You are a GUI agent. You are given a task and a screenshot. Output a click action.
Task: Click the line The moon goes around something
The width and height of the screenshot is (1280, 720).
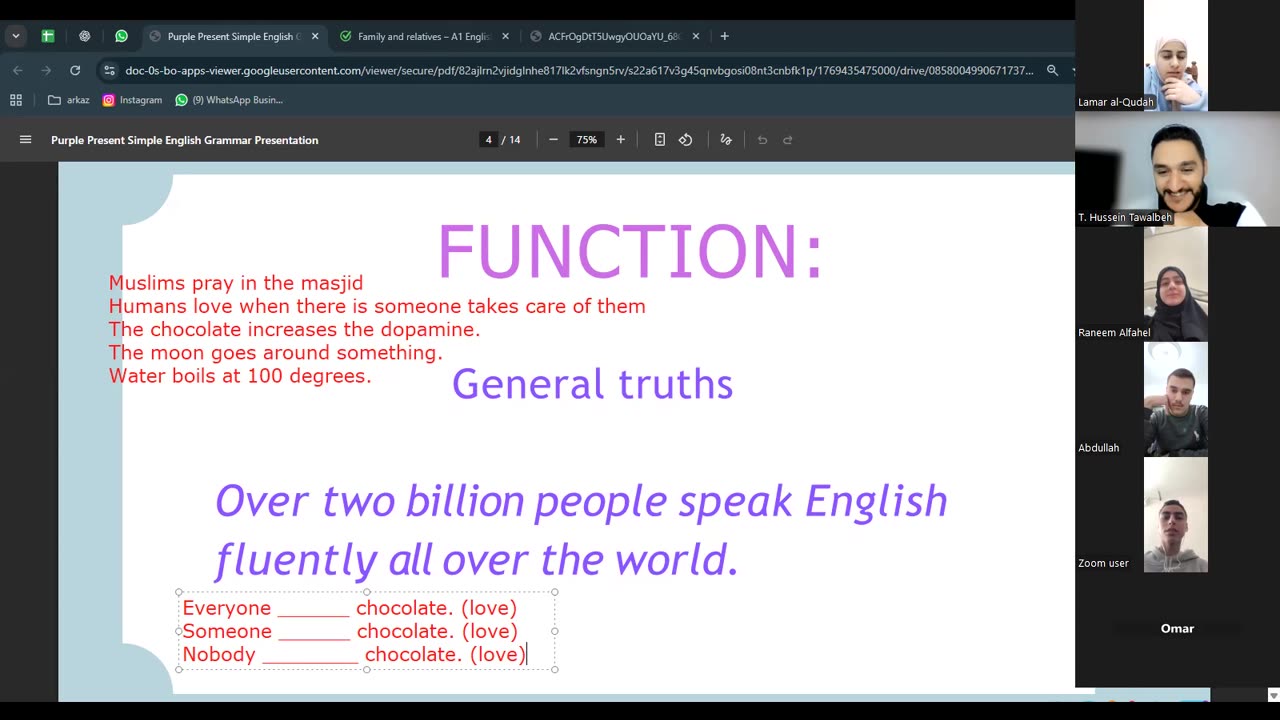(x=276, y=353)
